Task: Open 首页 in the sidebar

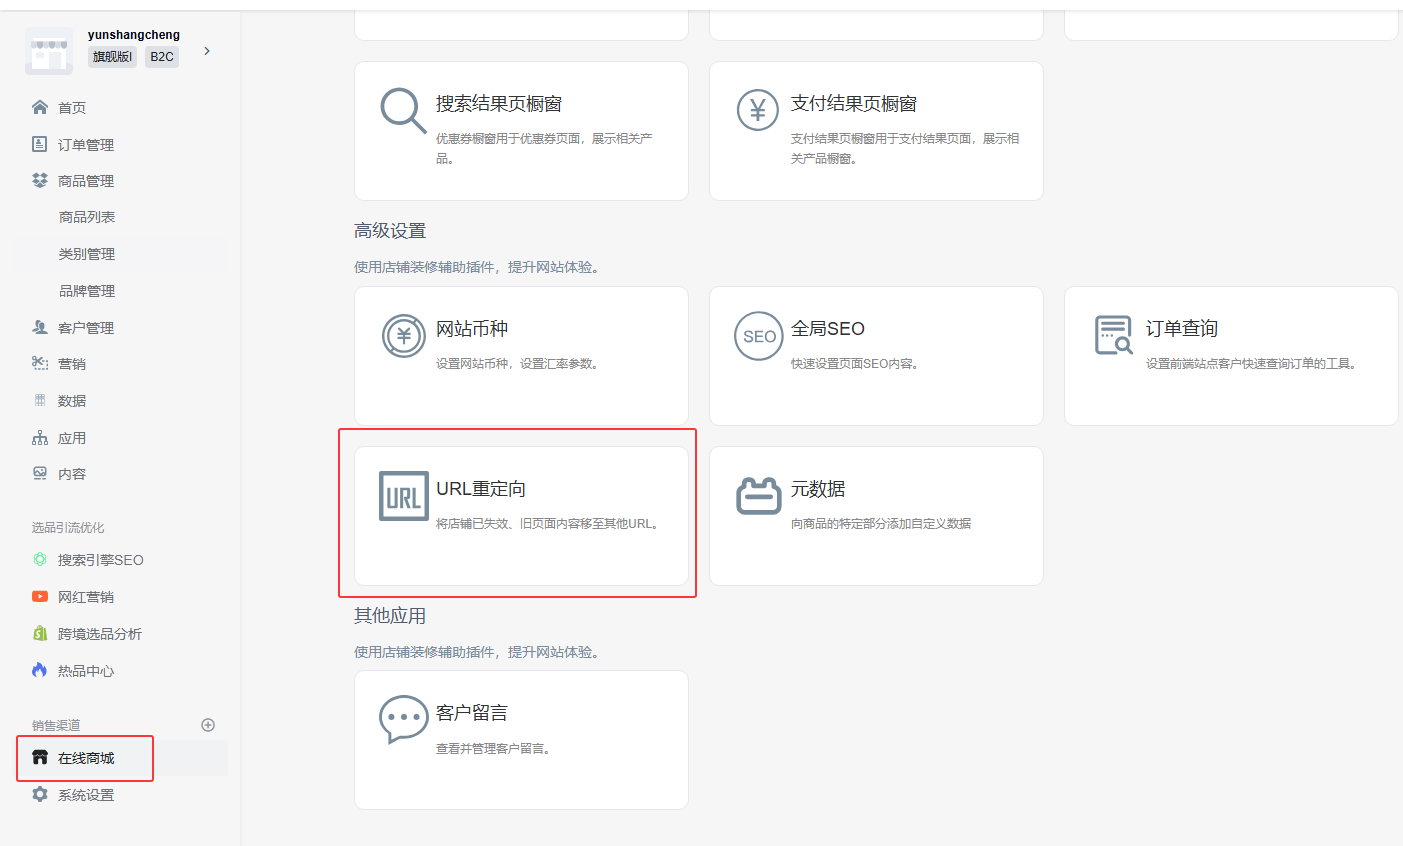Action: [71, 108]
